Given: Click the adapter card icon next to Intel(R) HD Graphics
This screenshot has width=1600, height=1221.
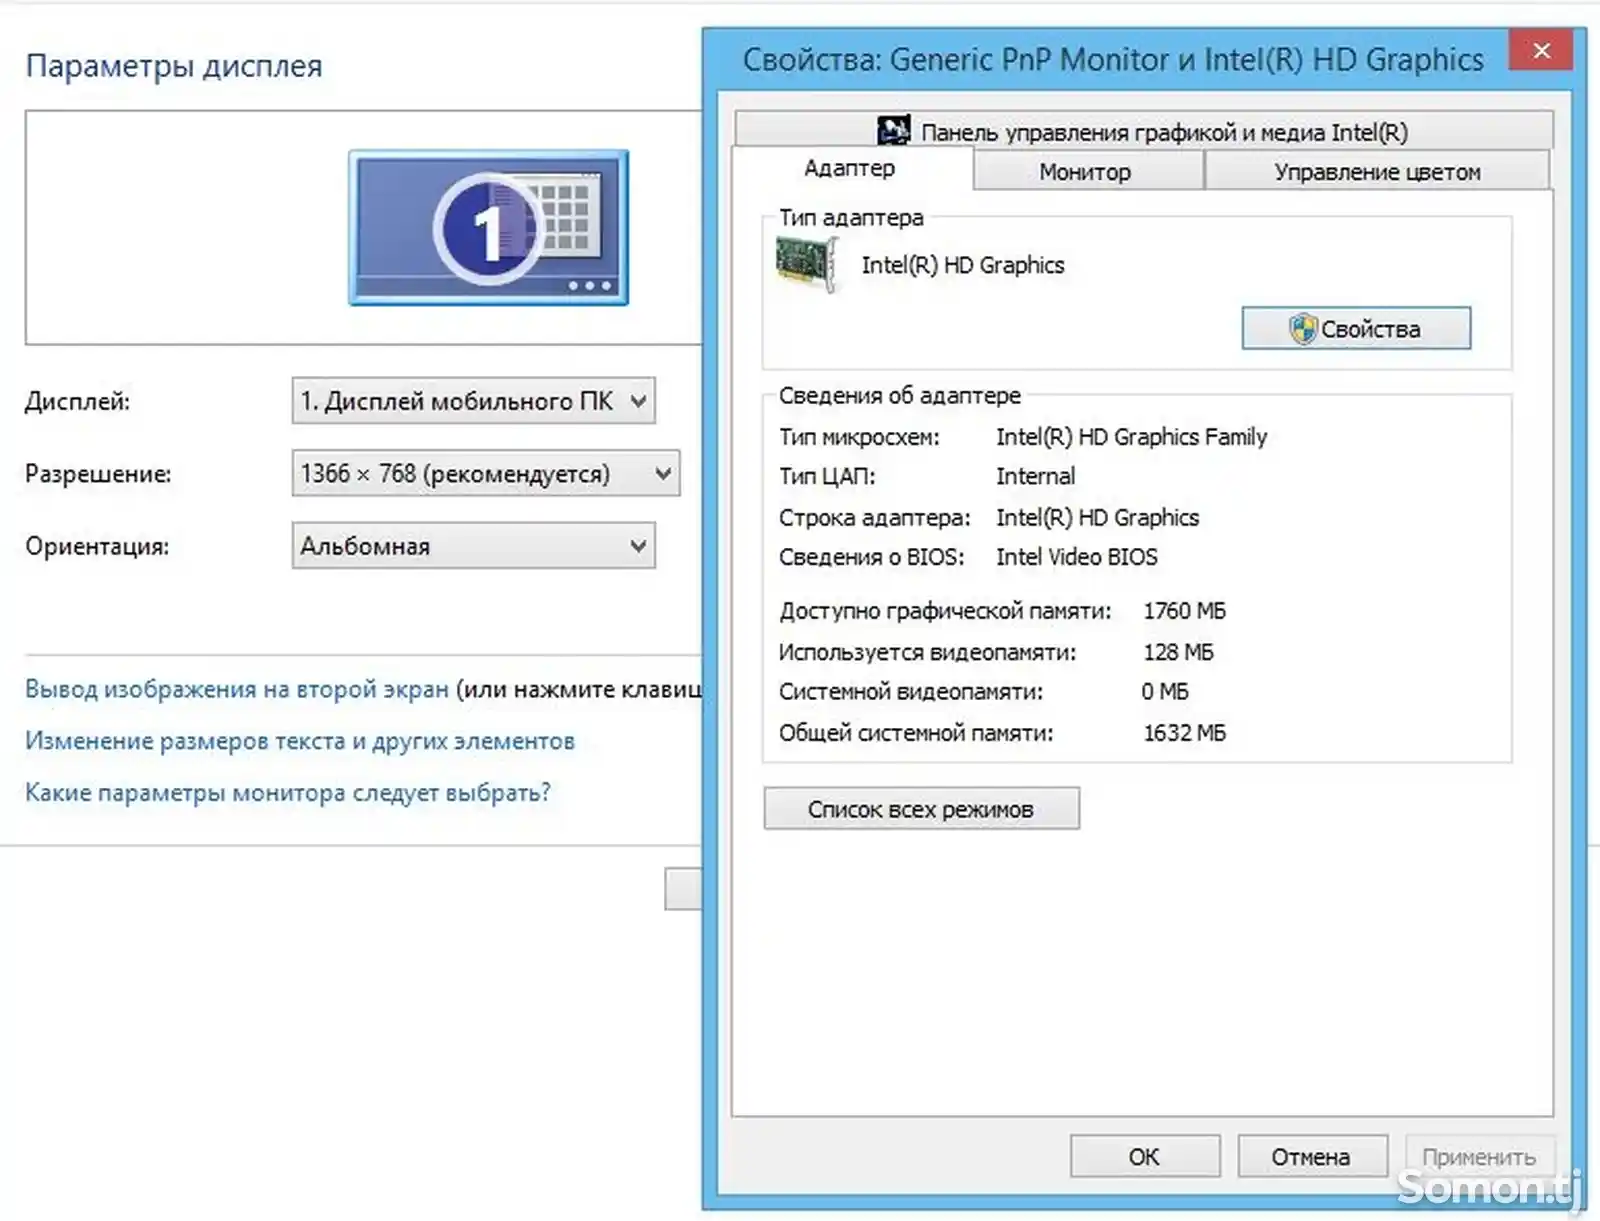Looking at the screenshot, I should [x=806, y=264].
